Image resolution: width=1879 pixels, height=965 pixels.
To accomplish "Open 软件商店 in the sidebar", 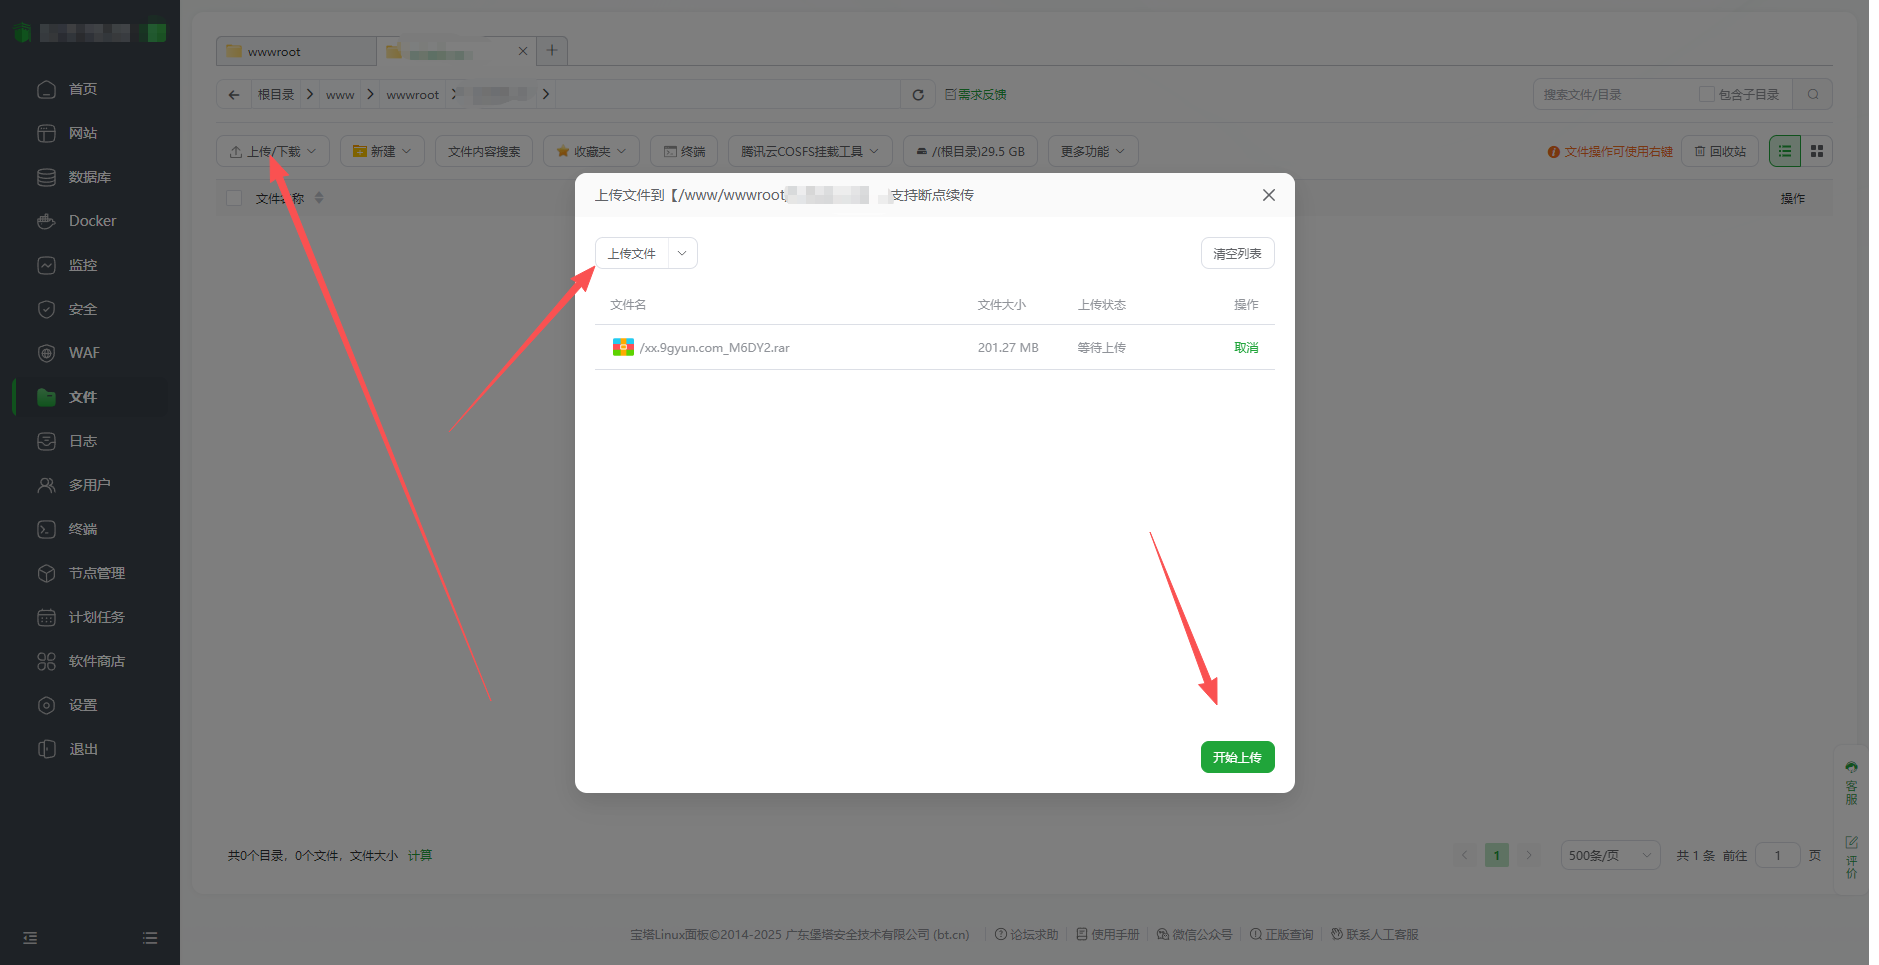I will (96, 661).
